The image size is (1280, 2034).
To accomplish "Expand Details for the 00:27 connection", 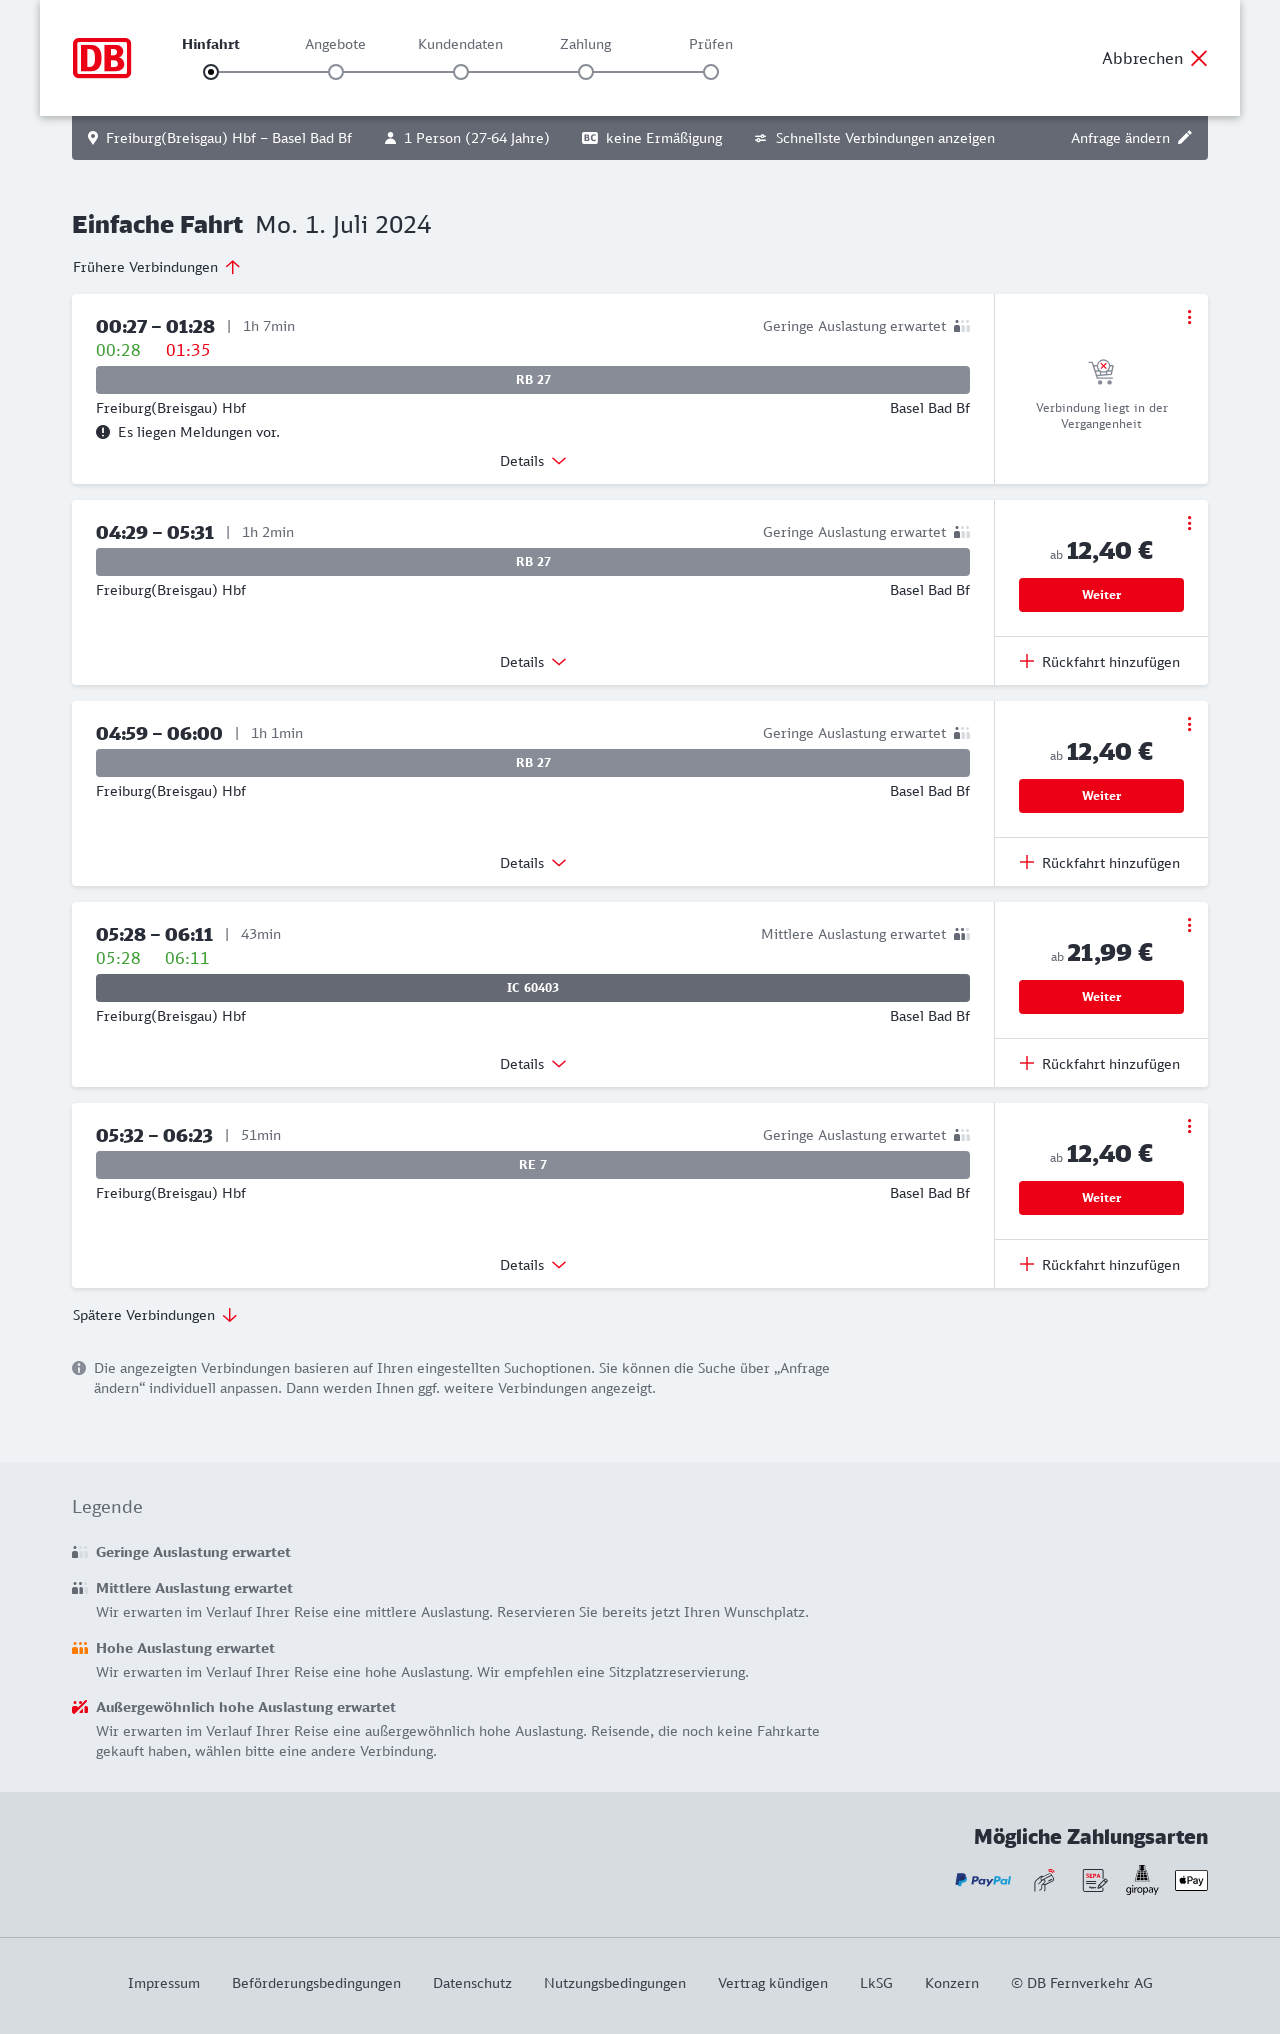I will [x=533, y=461].
